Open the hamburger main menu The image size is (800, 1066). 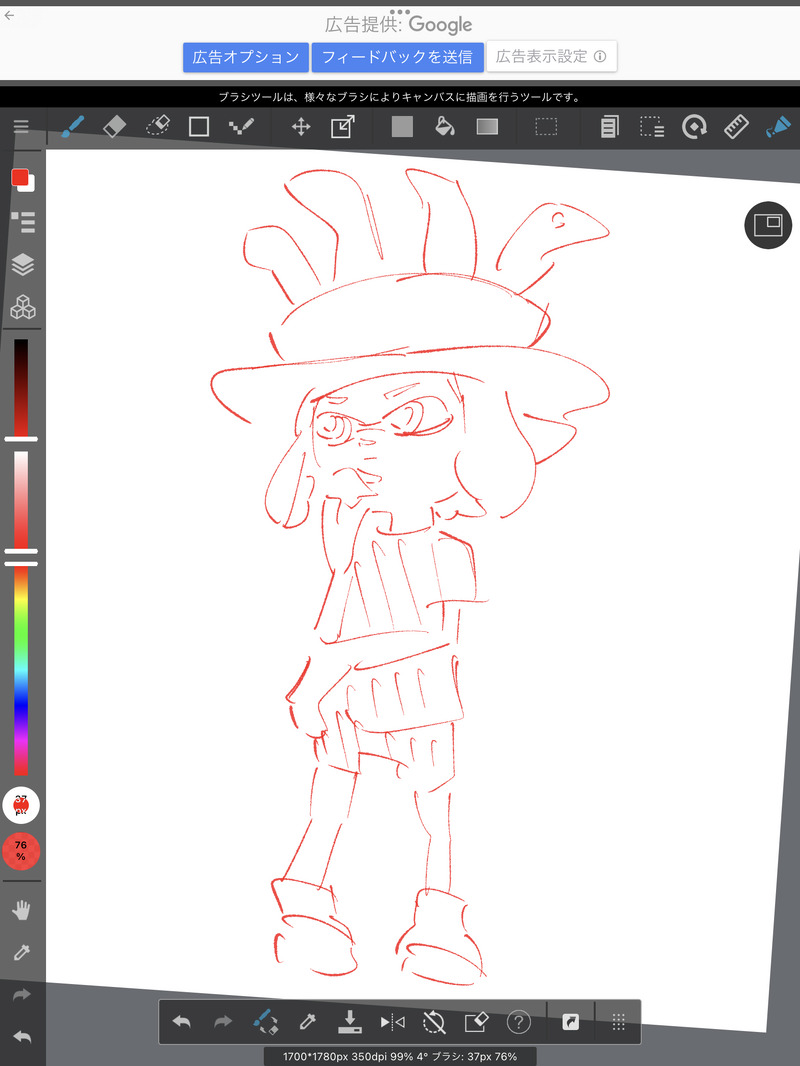21,126
